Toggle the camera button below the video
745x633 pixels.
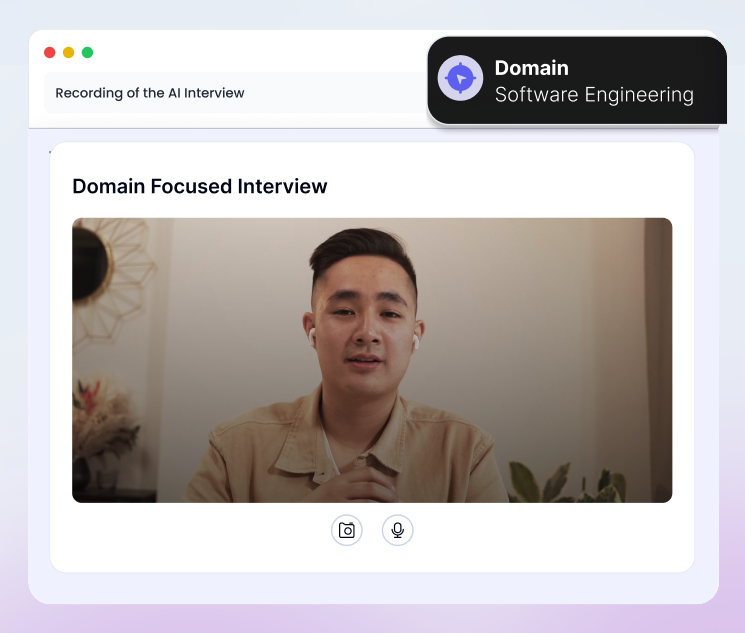pos(347,530)
